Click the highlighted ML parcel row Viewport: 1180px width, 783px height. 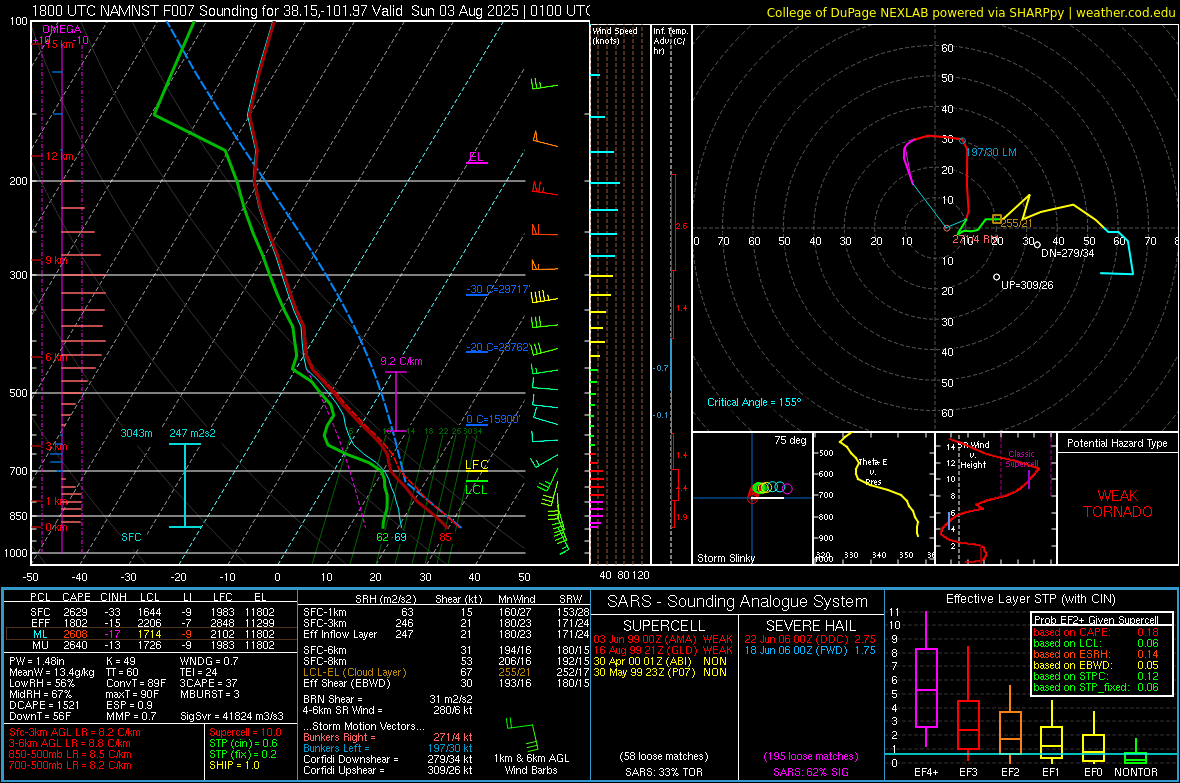[151, 634]
